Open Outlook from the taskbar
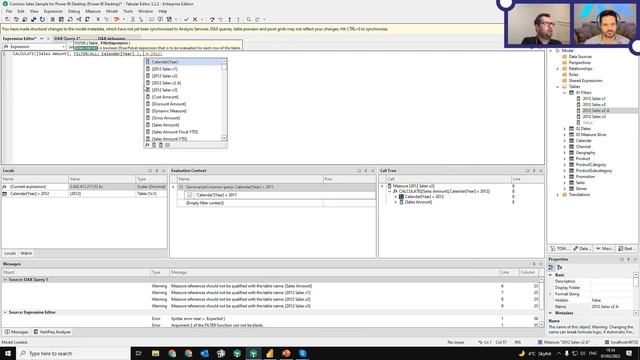This screenshot has width=640, height=360. point(204,353)
